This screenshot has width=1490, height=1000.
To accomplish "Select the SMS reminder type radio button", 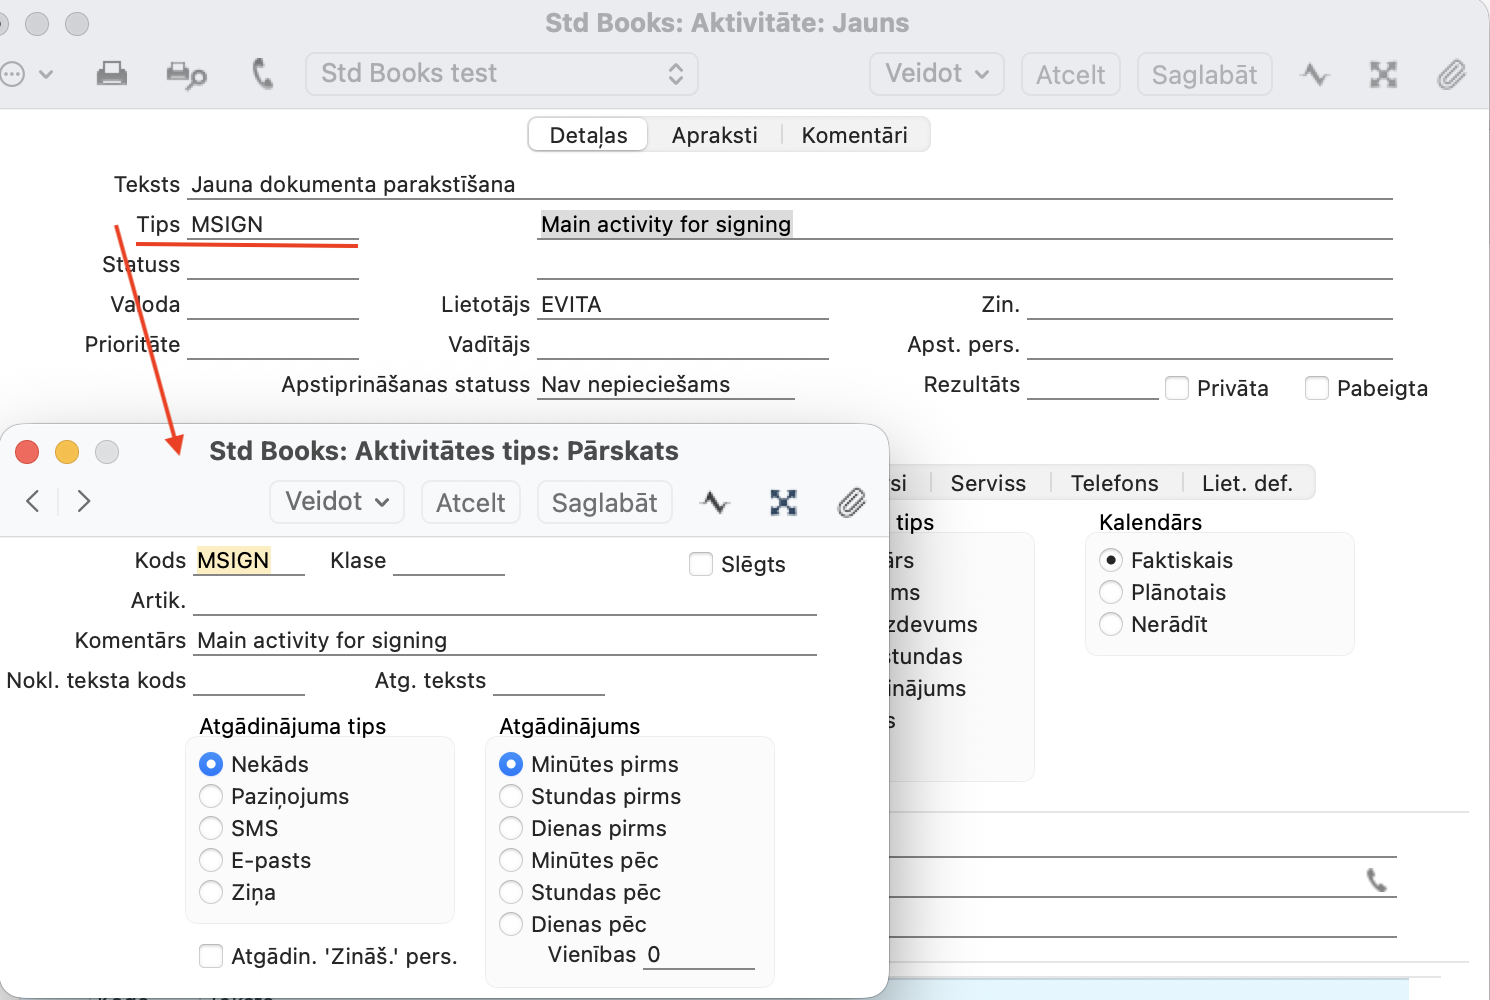I will (x=211, y=828).
